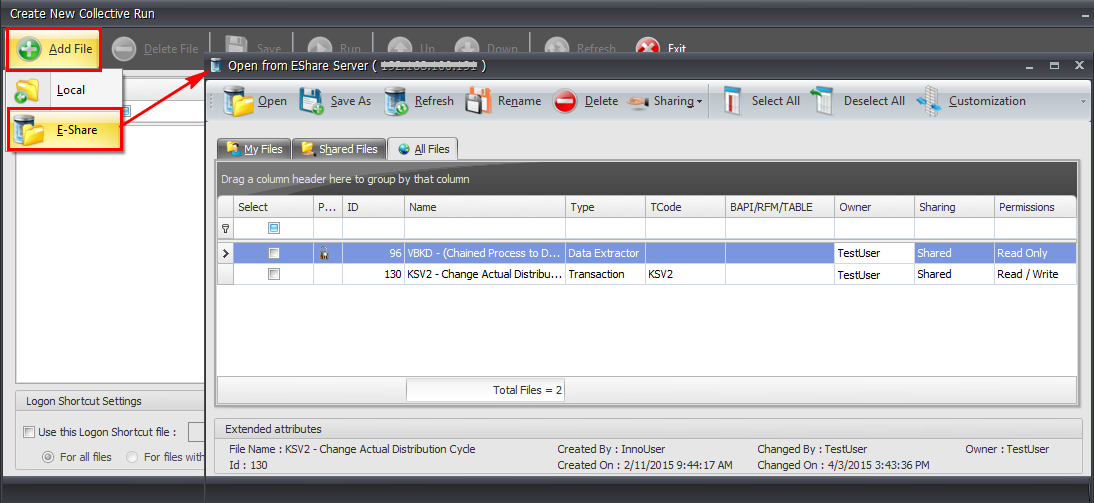The image size is (1094, 503).
Task: Click the Open folder icon in EShare toolbar
Action: (x=239, y=101)
